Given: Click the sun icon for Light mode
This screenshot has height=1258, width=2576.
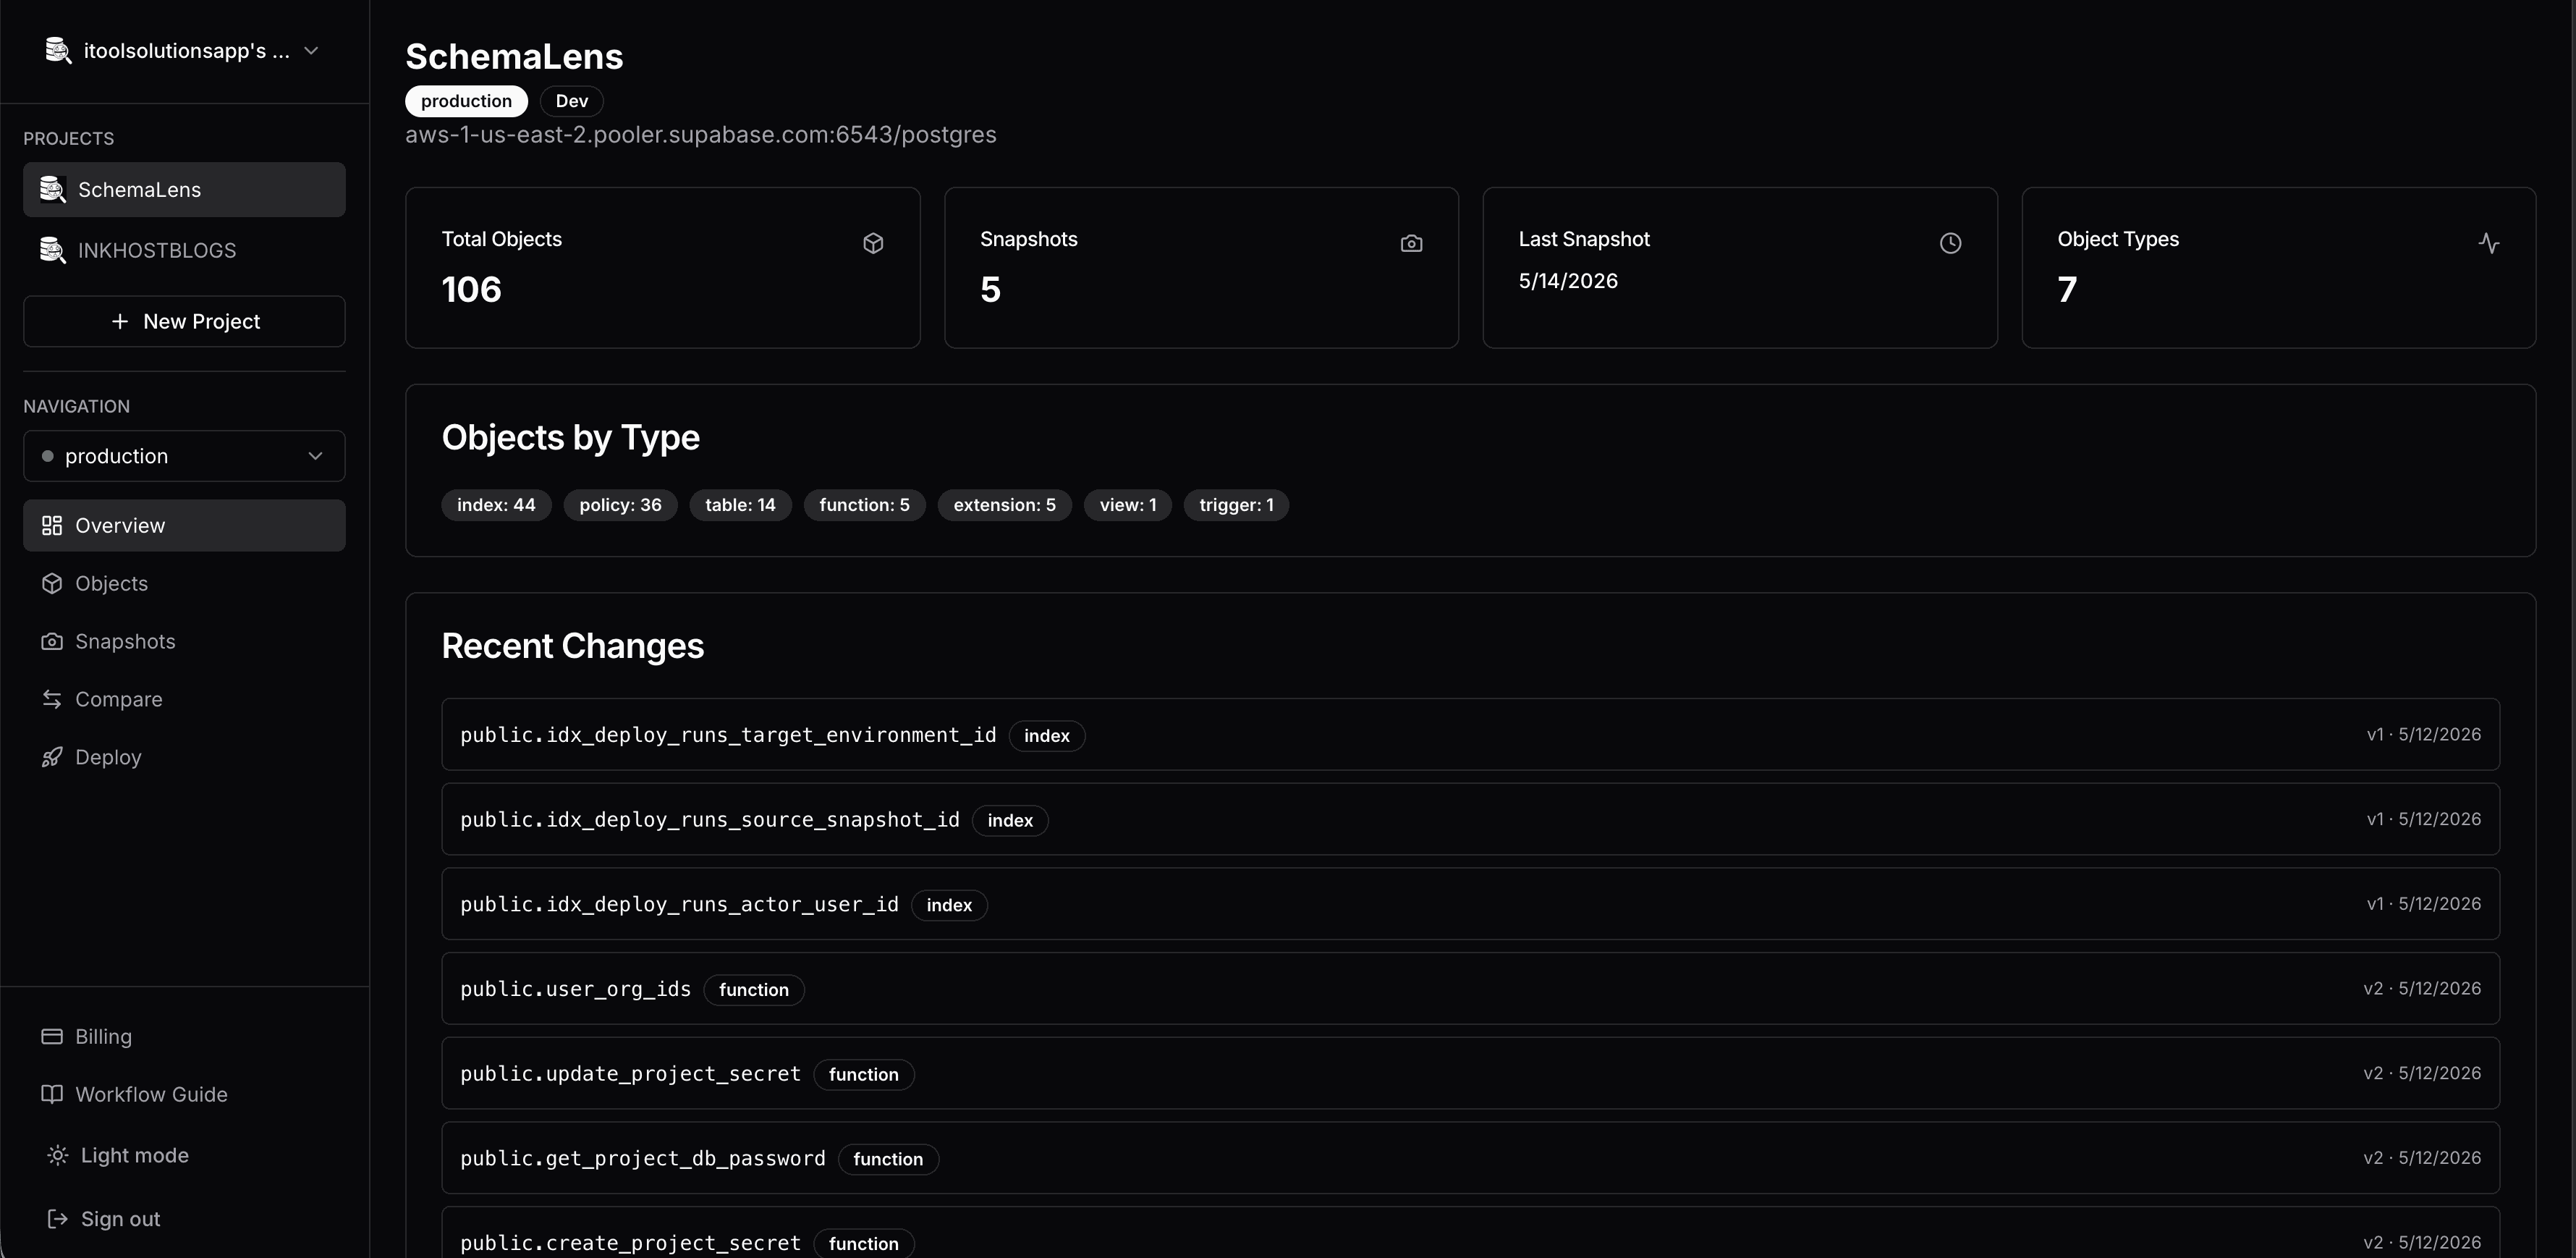Looking at the screenshot, I should (58, 1155).
